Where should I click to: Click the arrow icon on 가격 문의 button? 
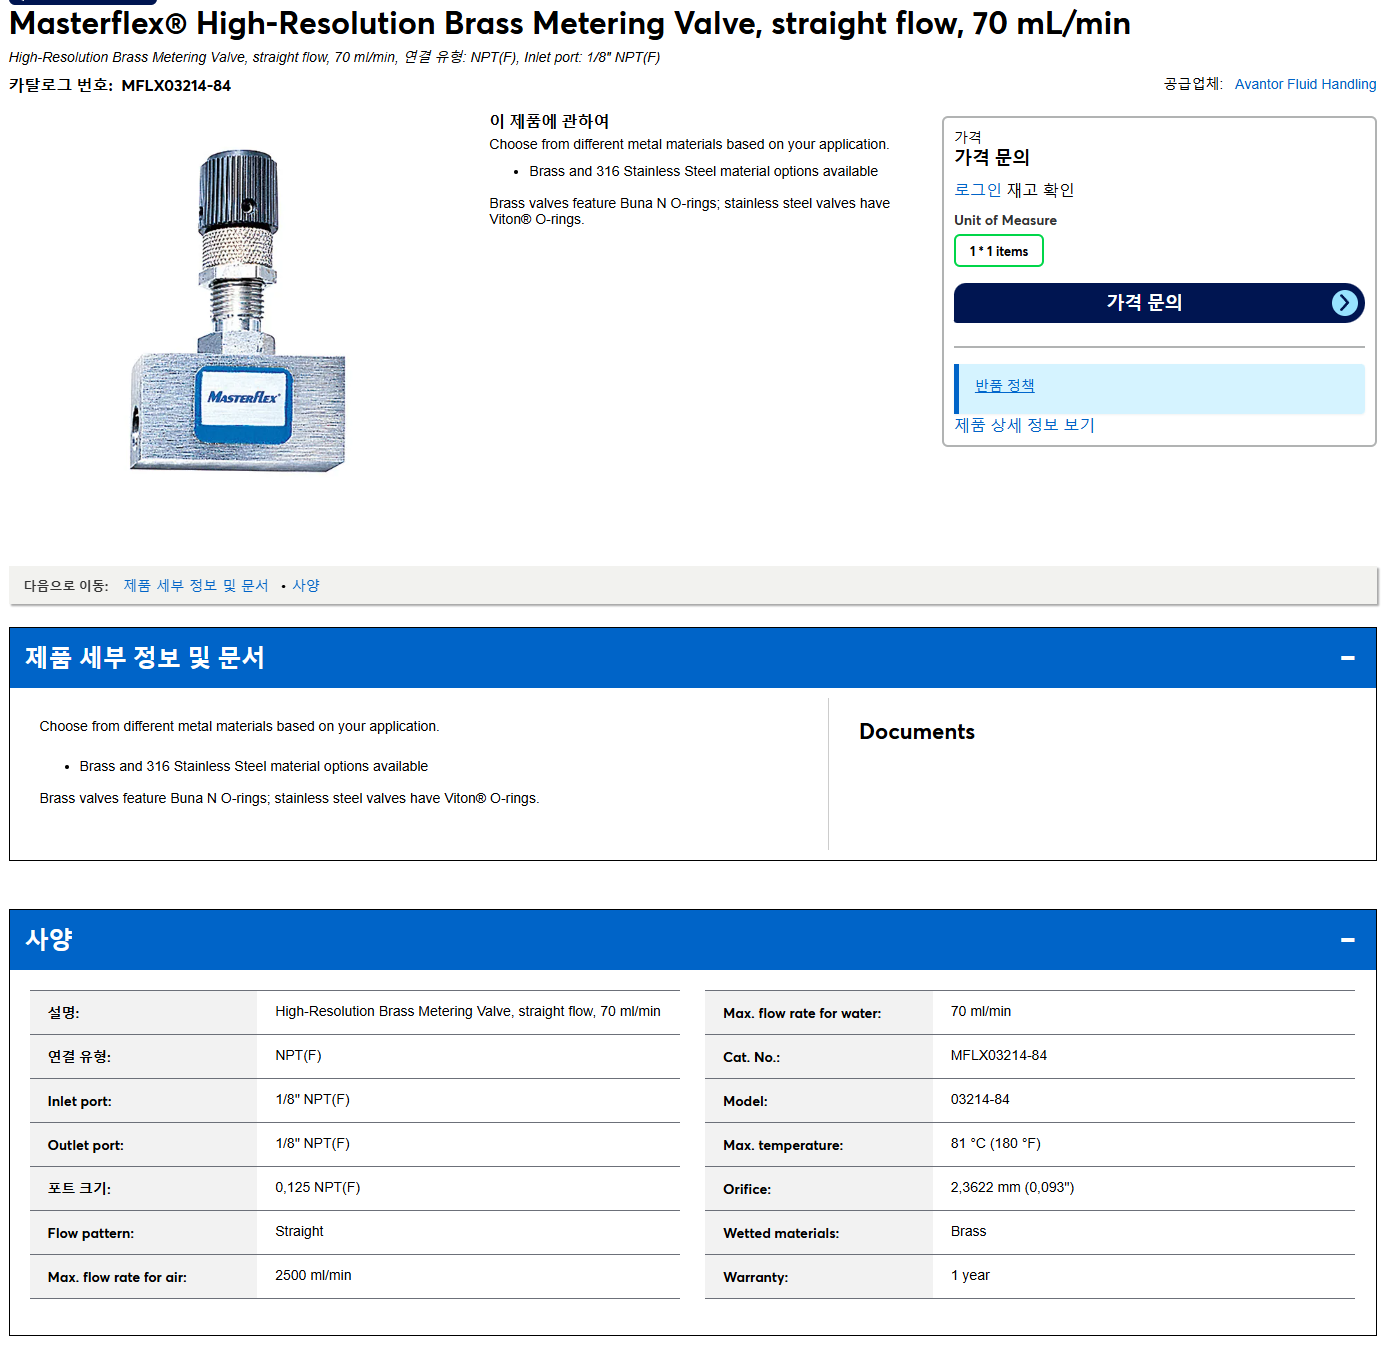tap(1345, 303)
